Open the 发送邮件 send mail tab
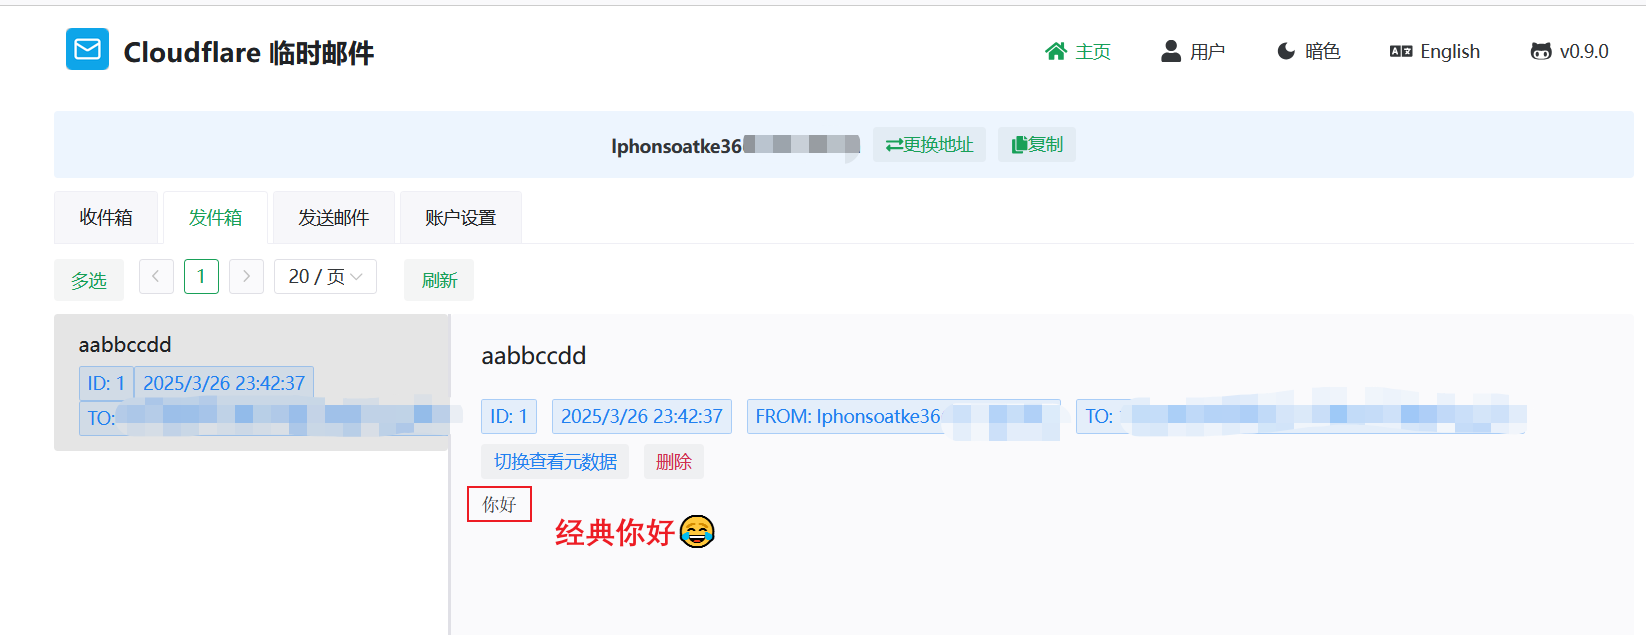 click(x=334, y=217)
